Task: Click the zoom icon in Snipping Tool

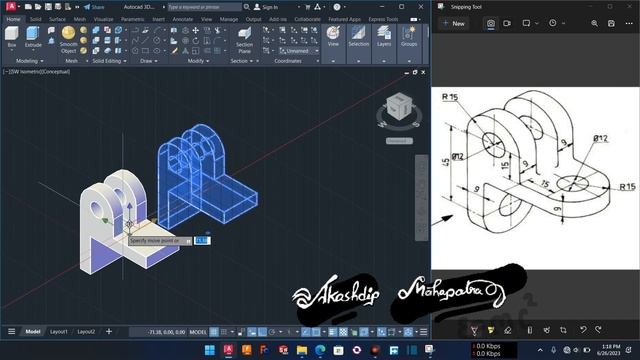Action: pos(594,23)
